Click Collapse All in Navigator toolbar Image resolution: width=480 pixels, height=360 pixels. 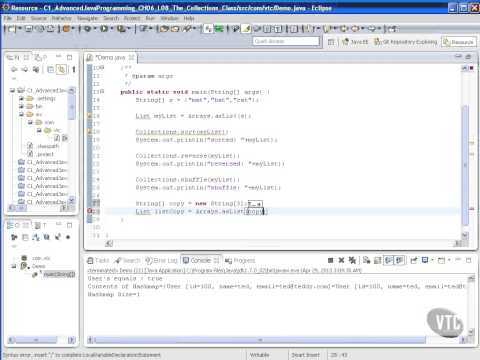(50, 69)
